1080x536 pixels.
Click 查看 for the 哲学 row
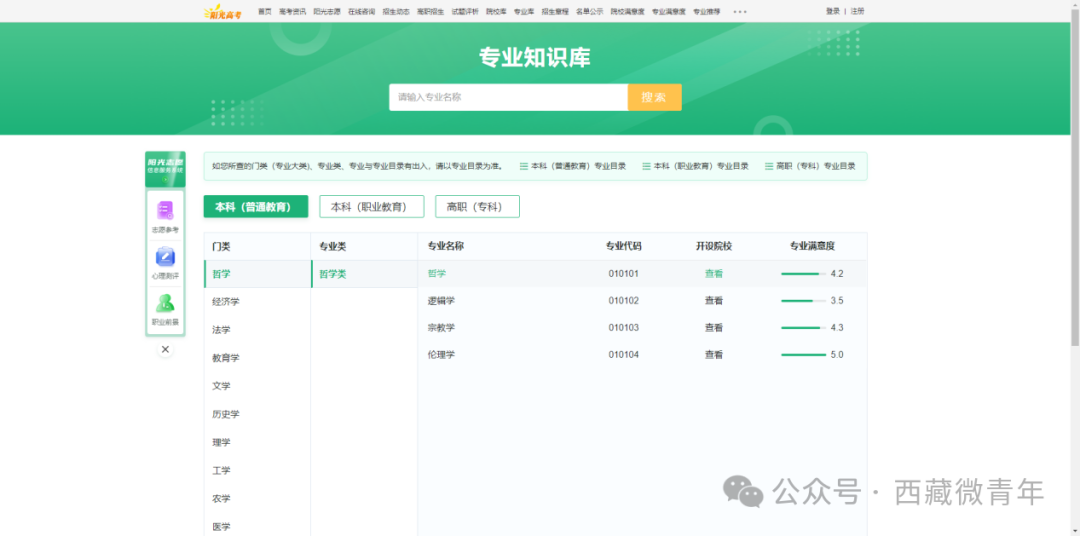714,274
